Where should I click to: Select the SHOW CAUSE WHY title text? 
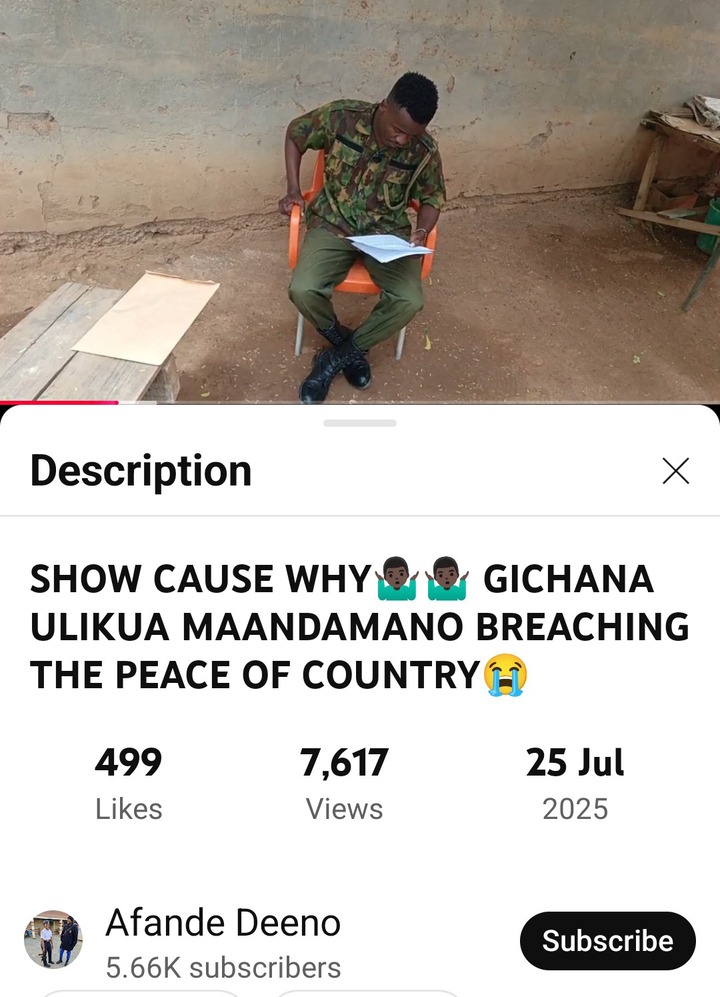[x=201, y=579]
